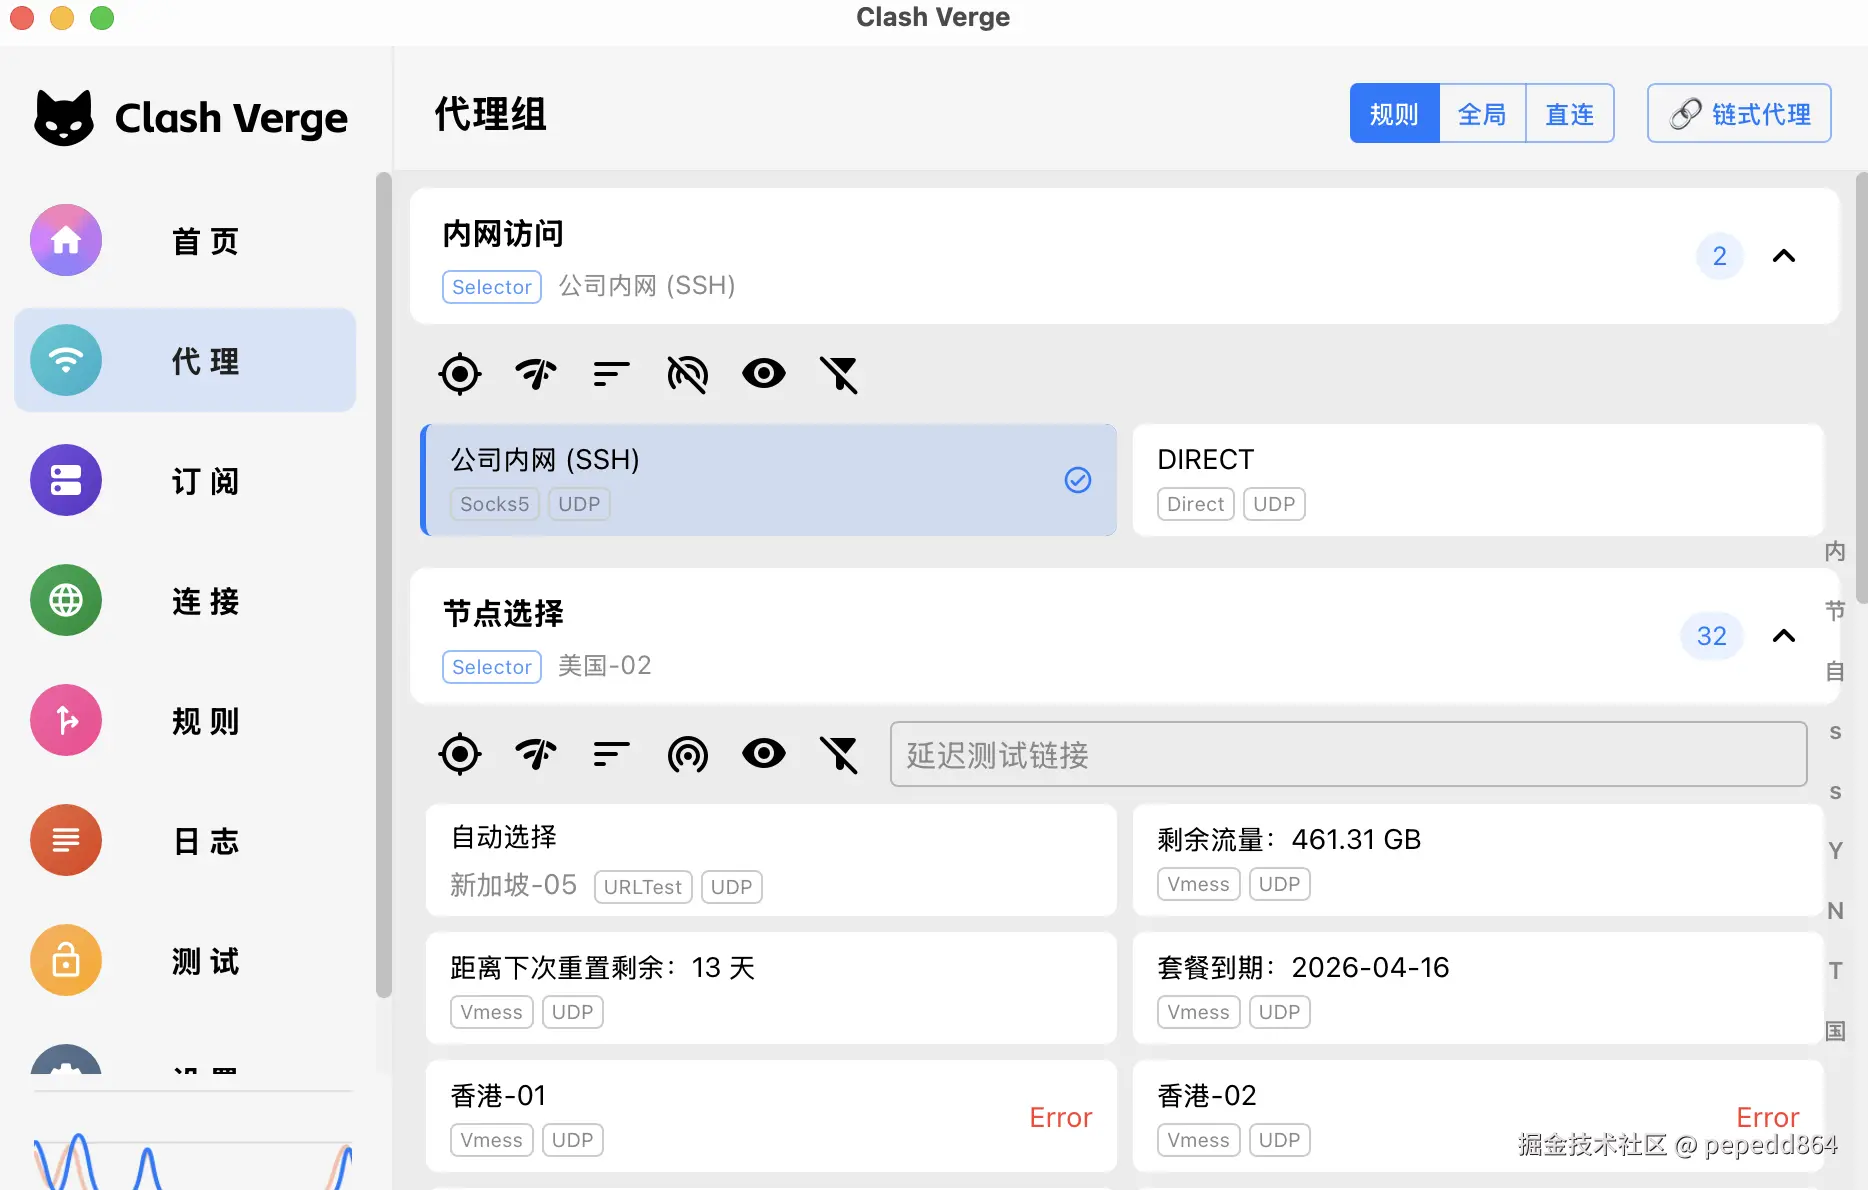Open the 规则 rules icon
Viewport: 1868px width, 1190px height.
click(x=66, y=720)
